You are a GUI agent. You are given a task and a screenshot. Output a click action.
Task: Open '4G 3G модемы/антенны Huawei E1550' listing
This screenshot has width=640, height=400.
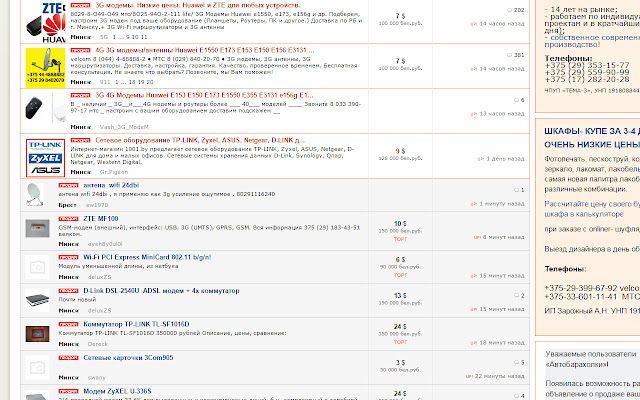click(204, 50)
